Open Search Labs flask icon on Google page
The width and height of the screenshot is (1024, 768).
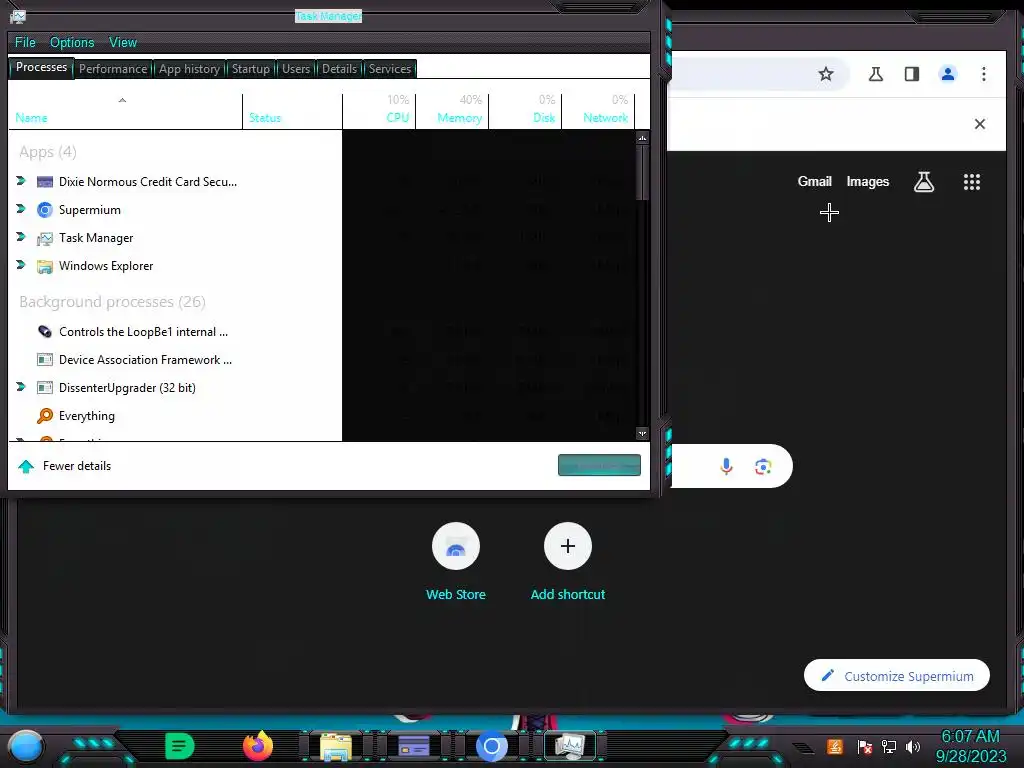coord(923,182)
